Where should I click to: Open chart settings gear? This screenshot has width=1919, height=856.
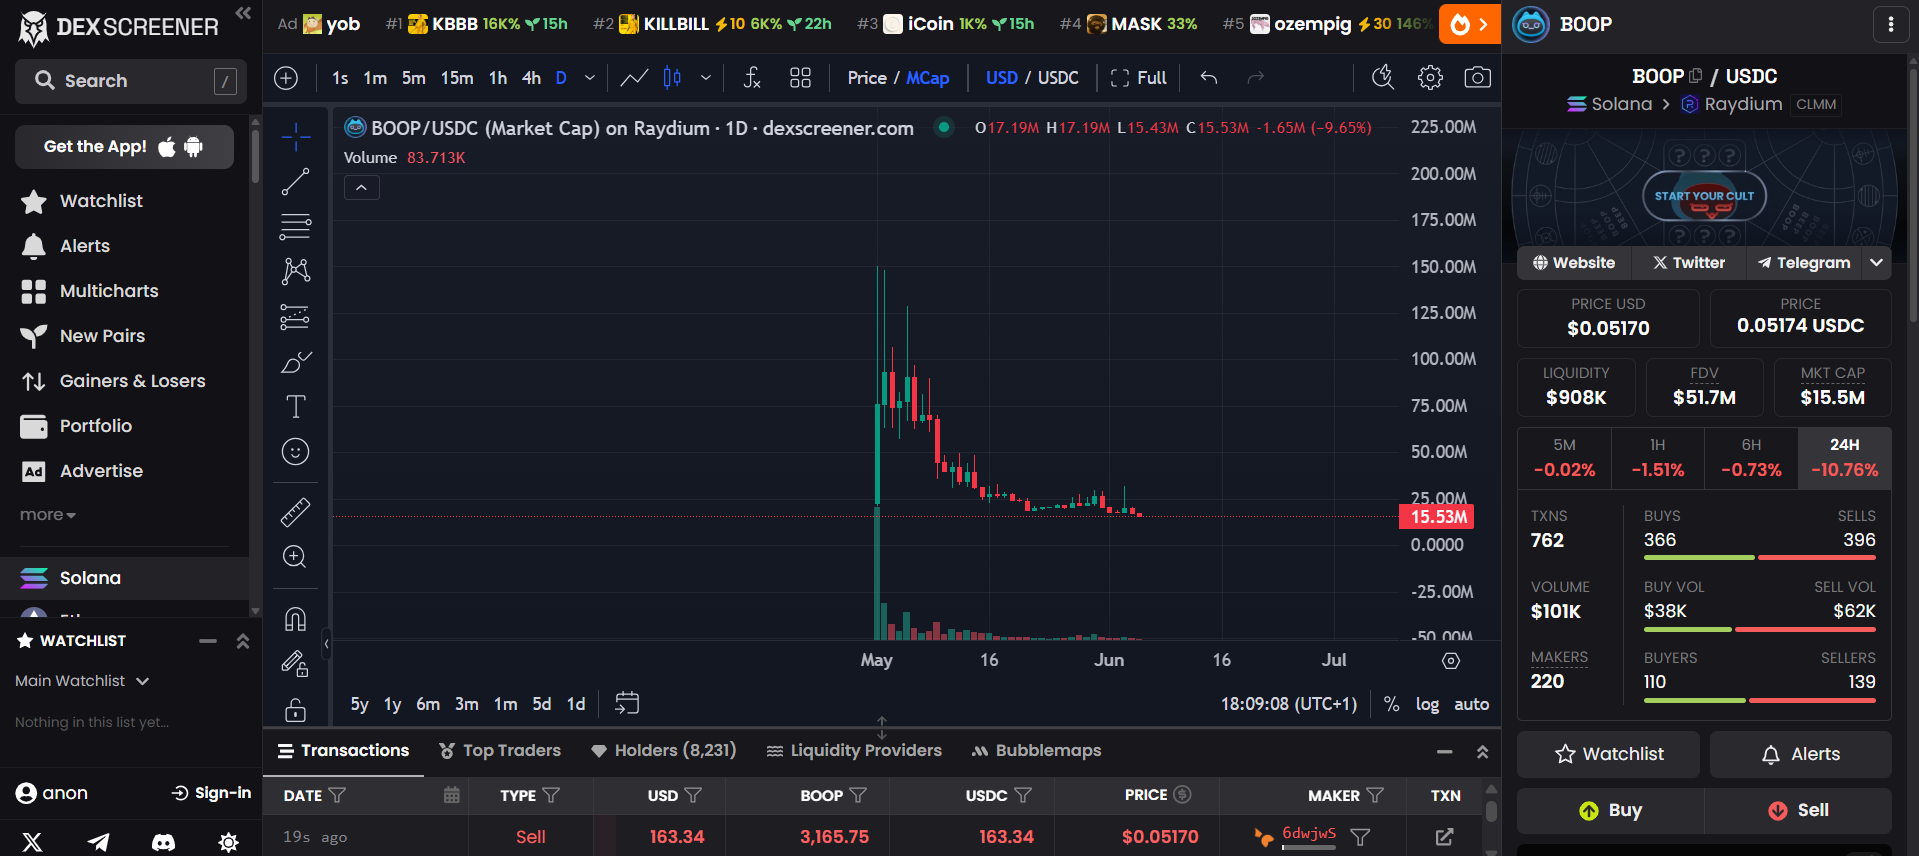tap(1430, 78)
